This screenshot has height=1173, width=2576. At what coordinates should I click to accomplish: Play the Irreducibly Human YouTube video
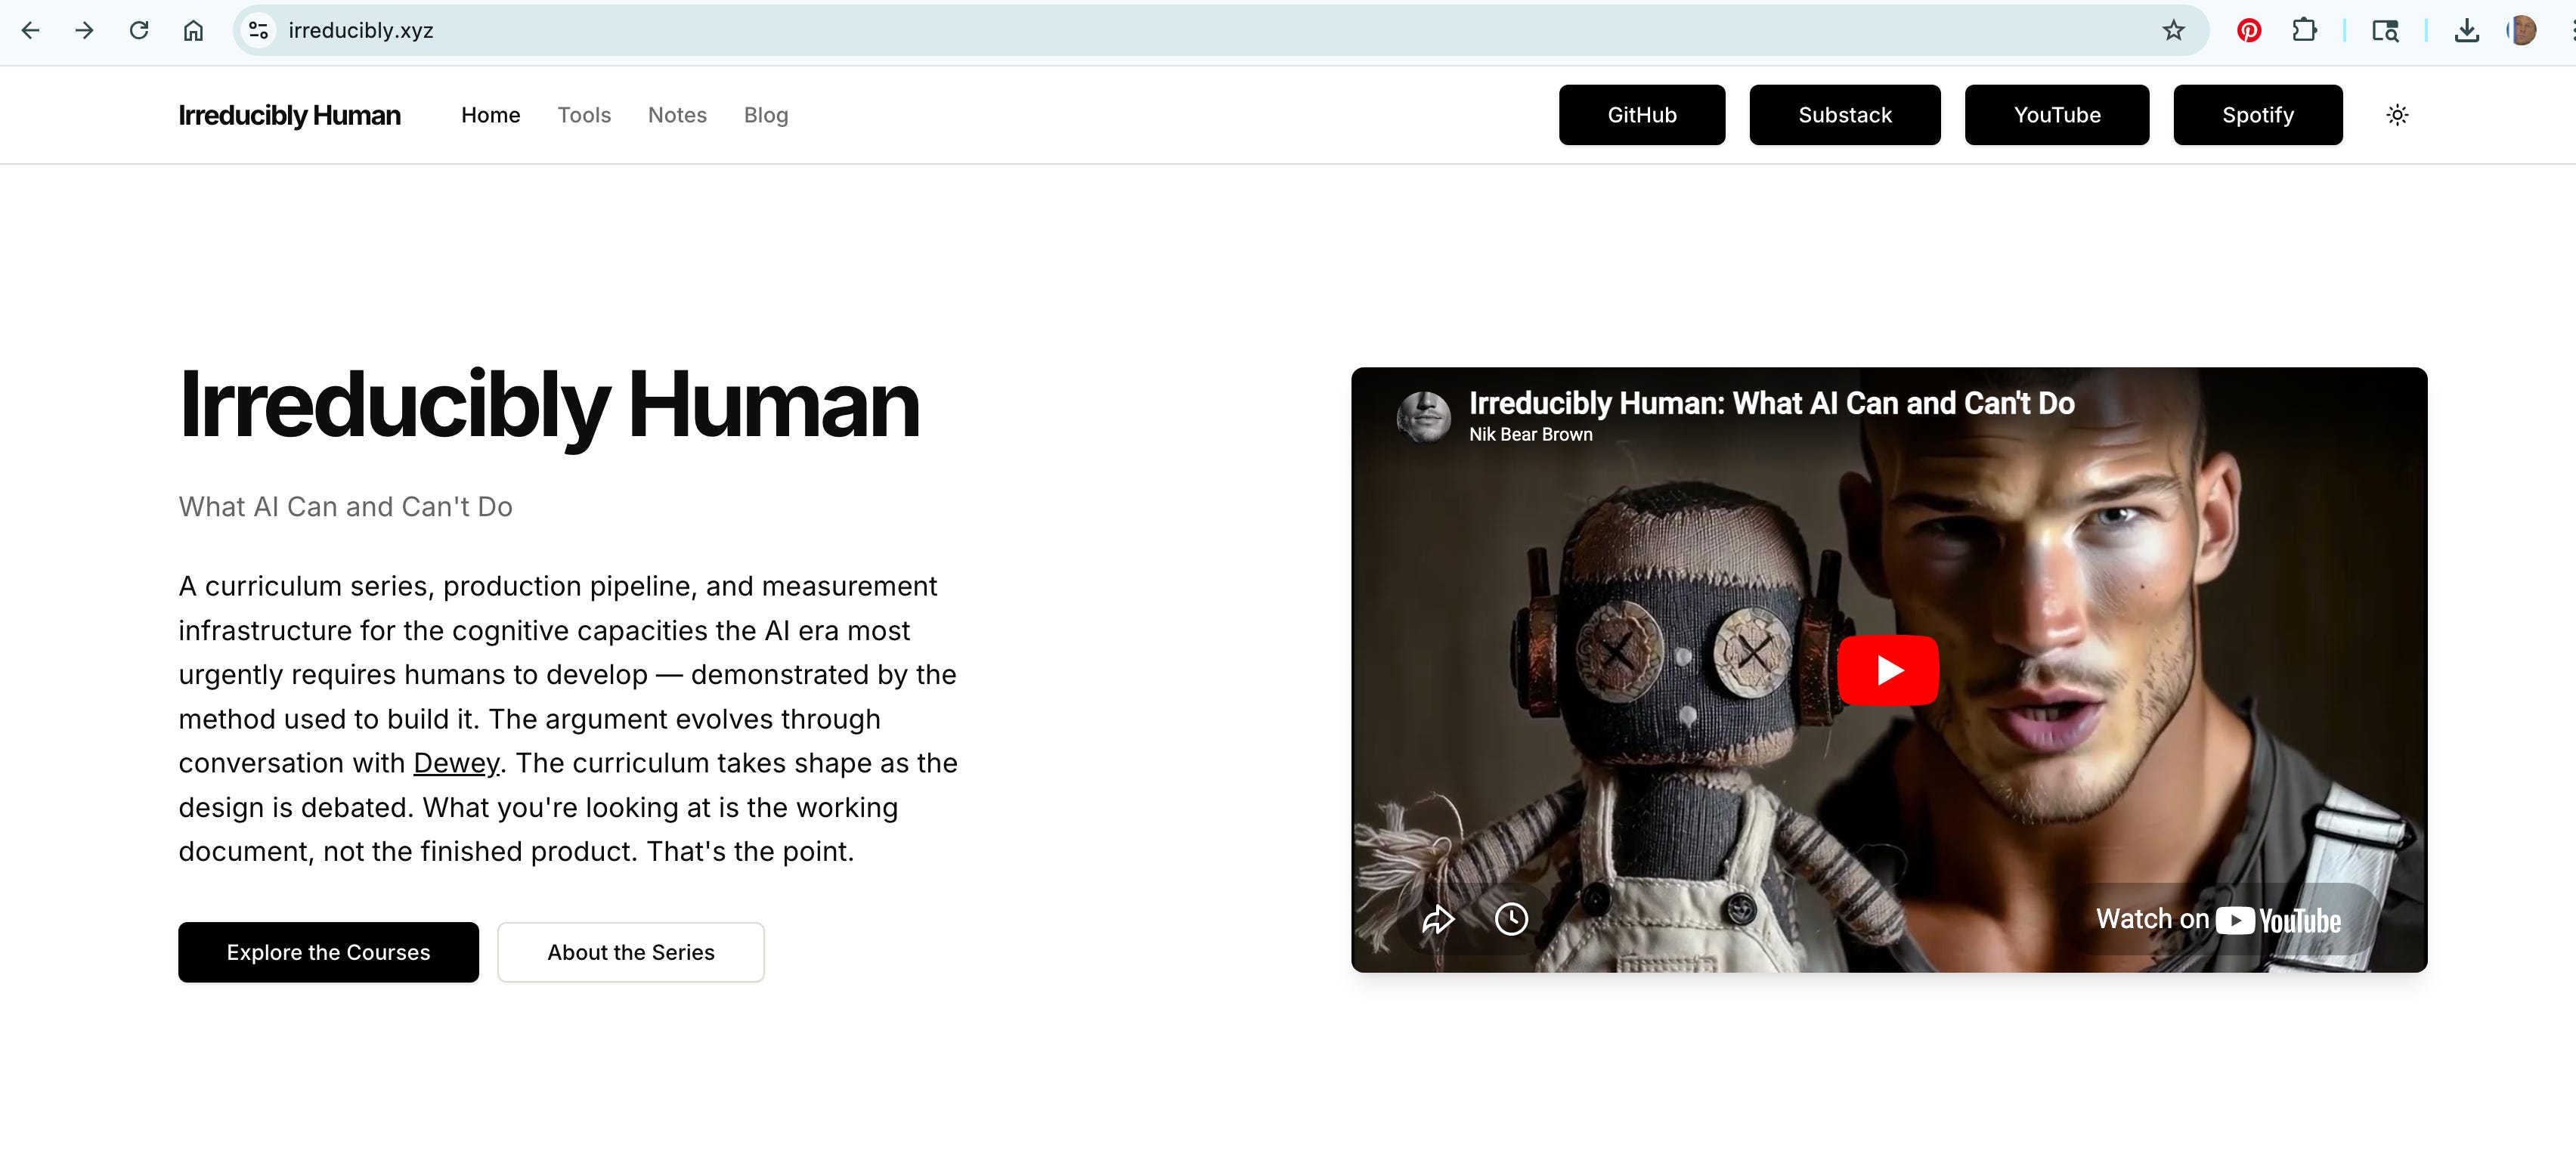pyautogui.click(x=1888, y=670)
